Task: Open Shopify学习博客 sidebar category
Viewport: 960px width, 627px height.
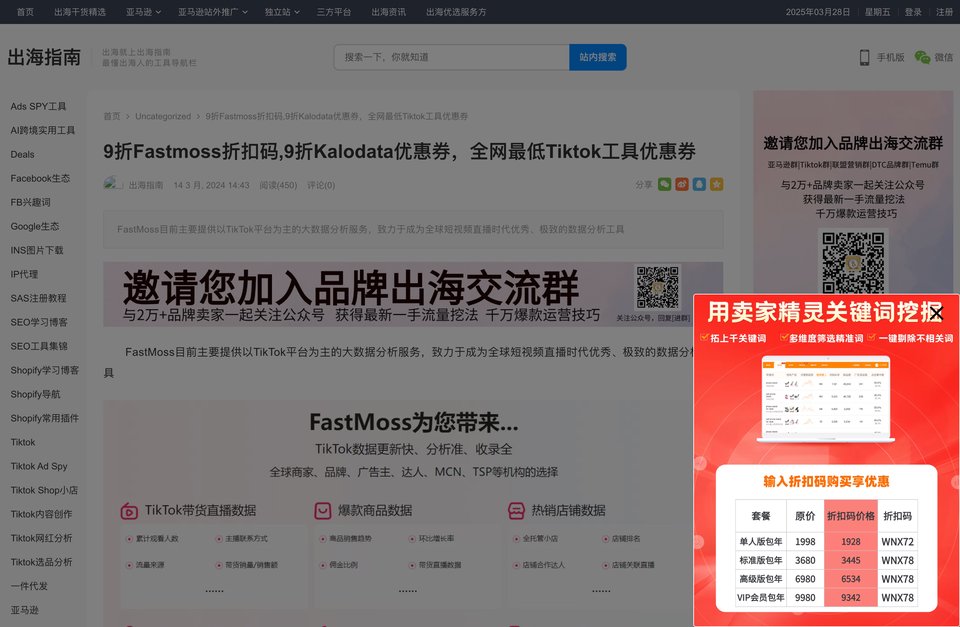Action: click(x=45, y=370)
